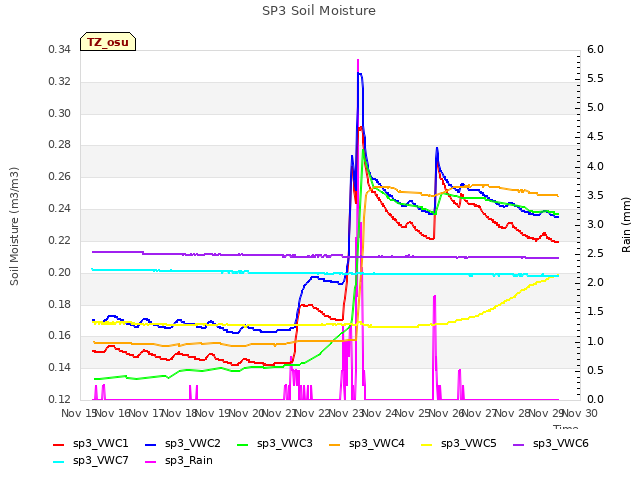Click the 0.0 rain axis value
Viewport: 640px width, 480px height.
tap(595, 399)
